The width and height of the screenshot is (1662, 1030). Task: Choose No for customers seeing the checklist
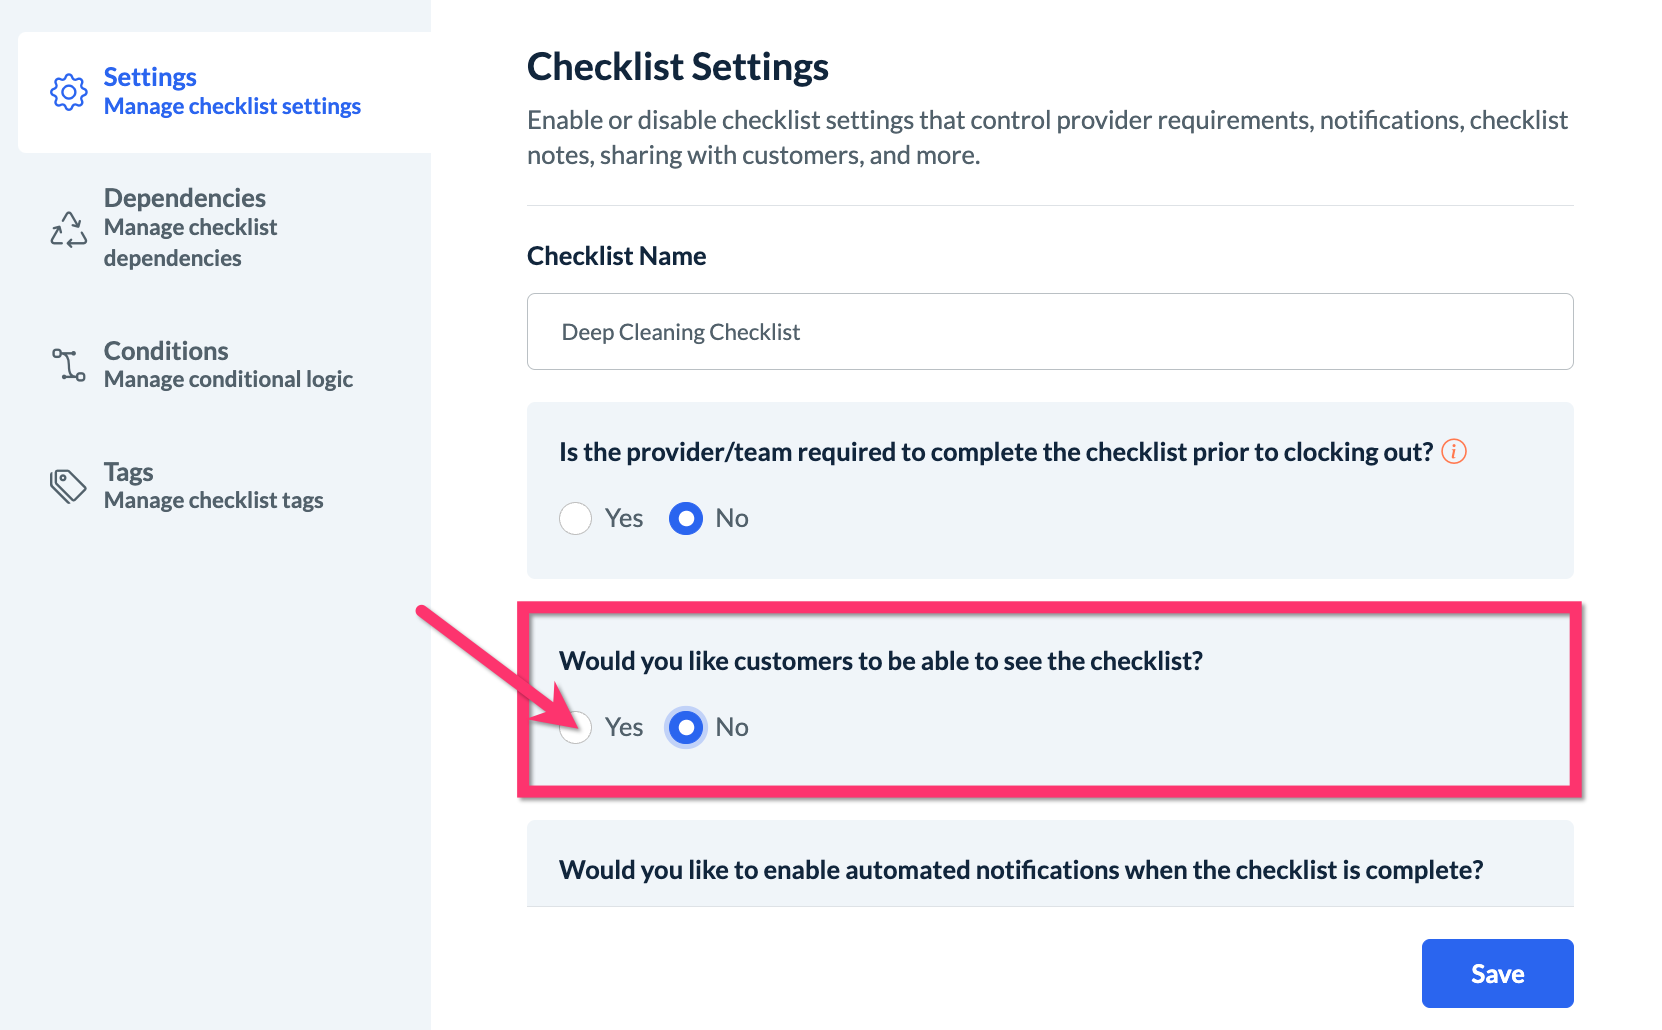click(x=686, y=728)
